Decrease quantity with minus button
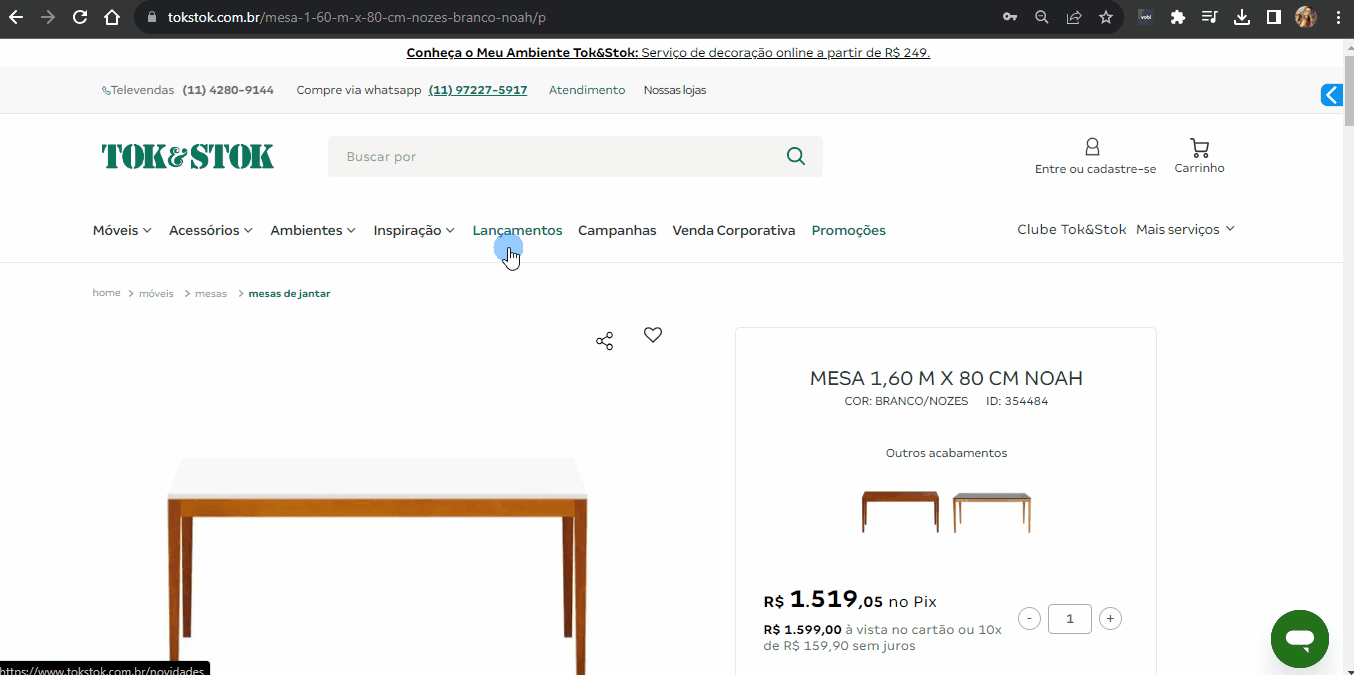Image resolution: width=1354 pixels, height=675 pixels. [1030, 618]
